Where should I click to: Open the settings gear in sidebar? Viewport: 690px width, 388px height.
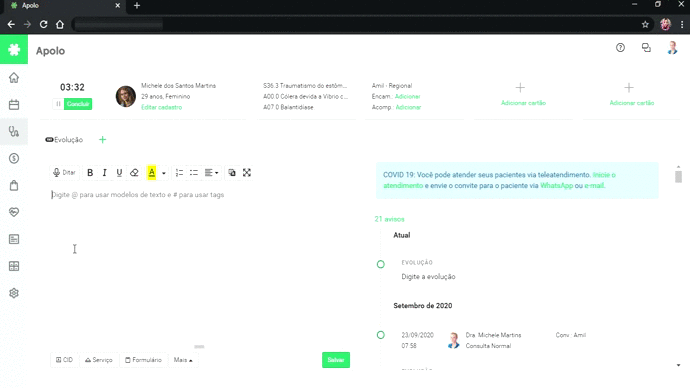pyautogui.click(x=14, y=293)
